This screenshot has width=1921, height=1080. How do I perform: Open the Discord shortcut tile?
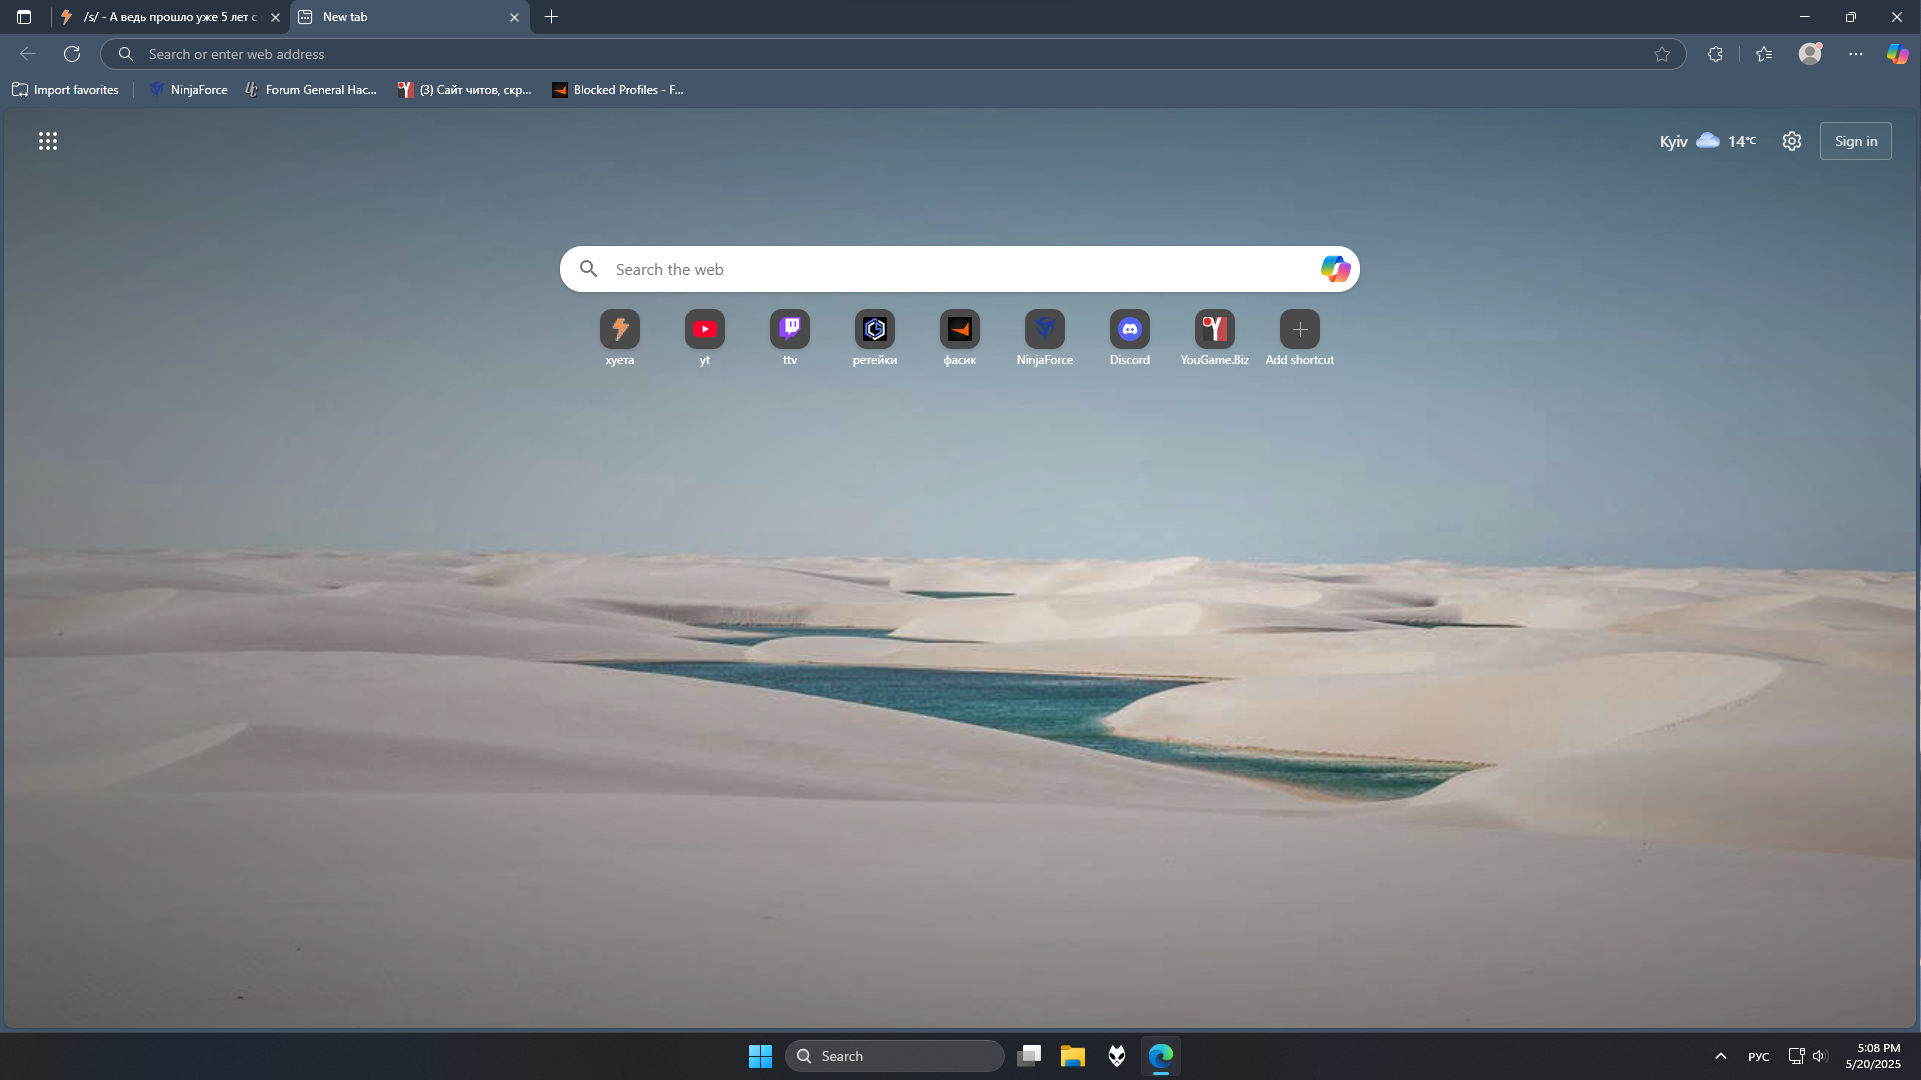click(1129, 329)
